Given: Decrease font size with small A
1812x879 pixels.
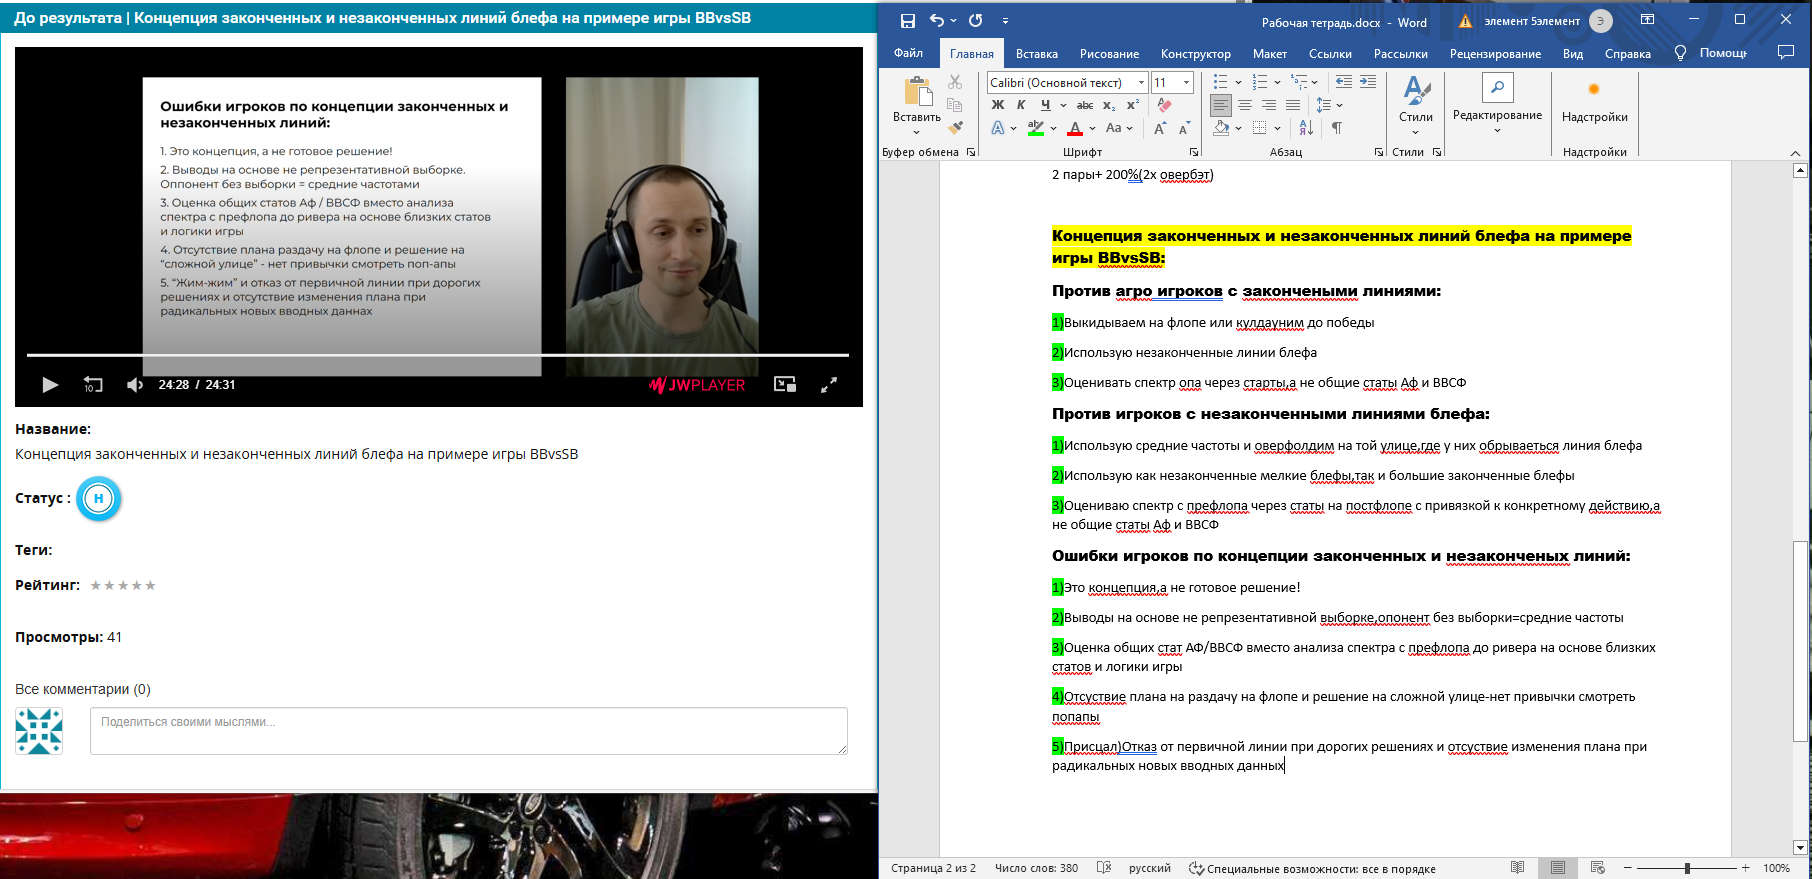Looking at the screenshot, I should 1184,128.
